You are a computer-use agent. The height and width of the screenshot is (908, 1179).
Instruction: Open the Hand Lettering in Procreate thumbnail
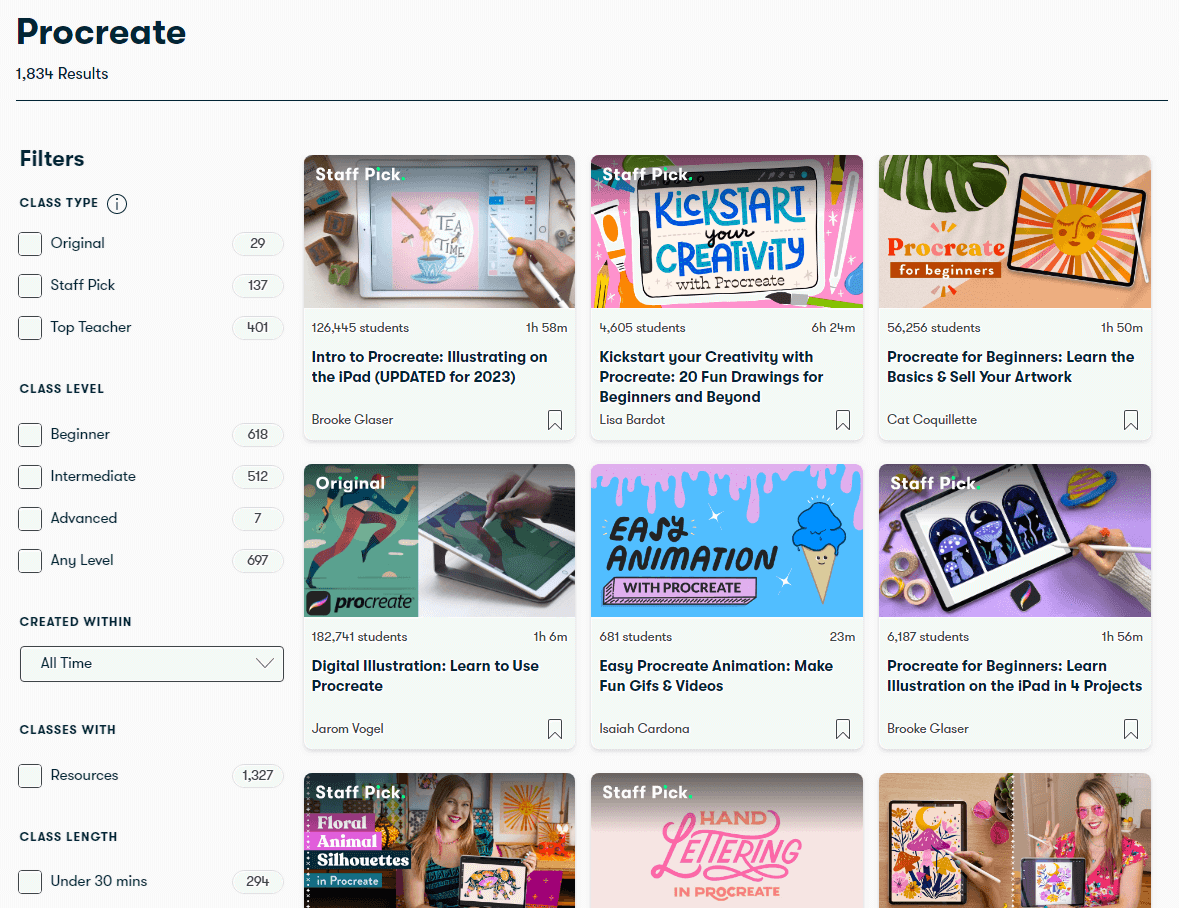pyautogui.click(x=727, y=840)
